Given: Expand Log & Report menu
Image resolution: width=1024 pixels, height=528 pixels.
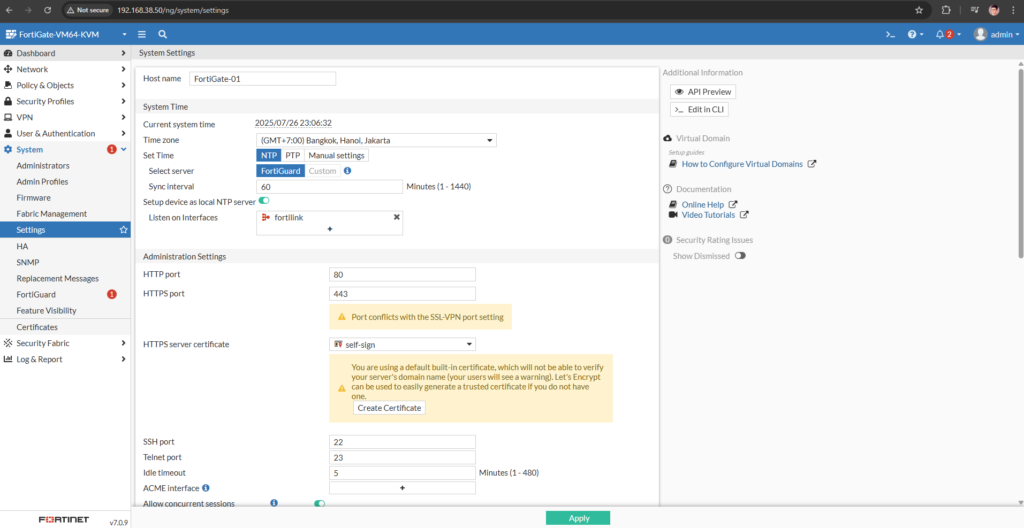Looking at the screenshot, I should [65, 359].
